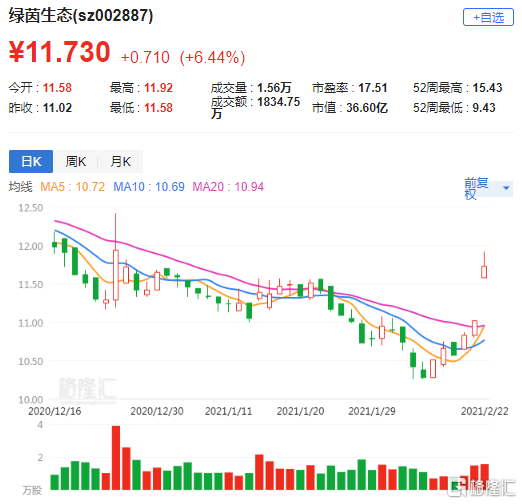
Task: Click the 格隆汇 watermark inside the chart
Action: (87, 389)
